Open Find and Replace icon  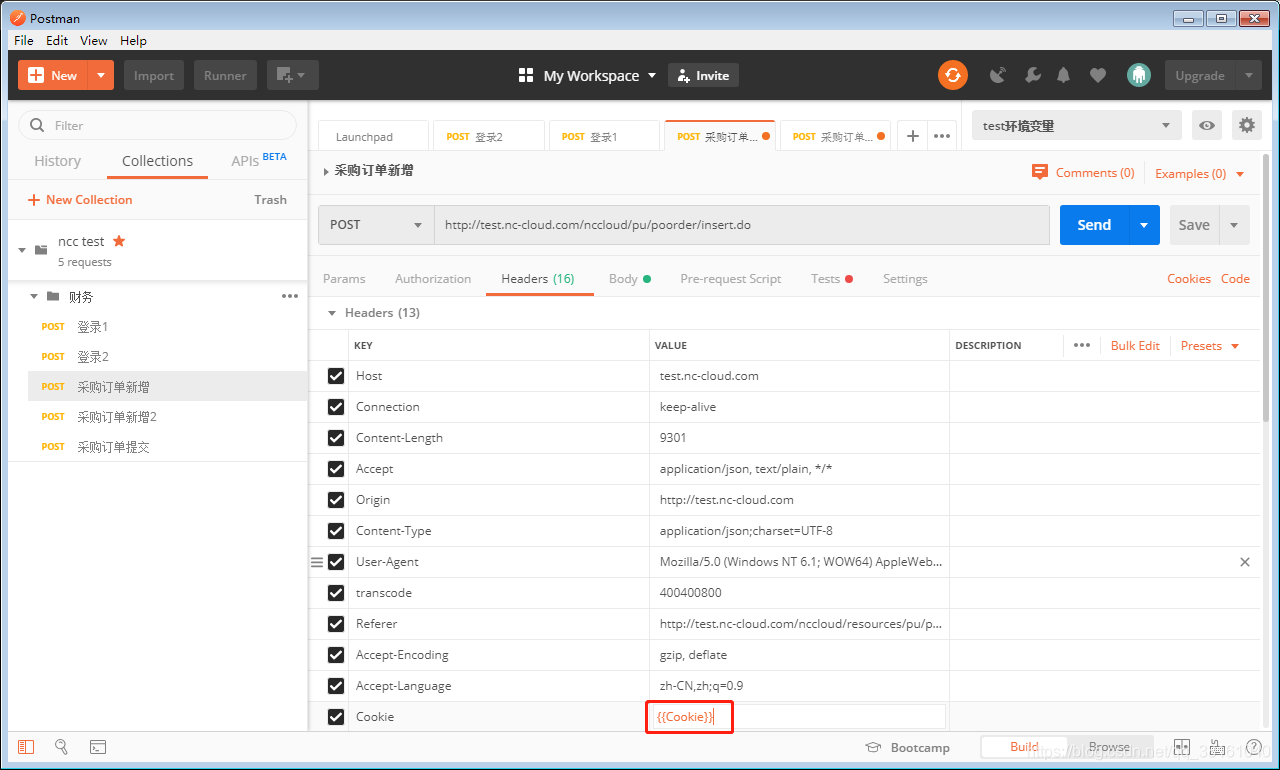click(x=61, y=747)
